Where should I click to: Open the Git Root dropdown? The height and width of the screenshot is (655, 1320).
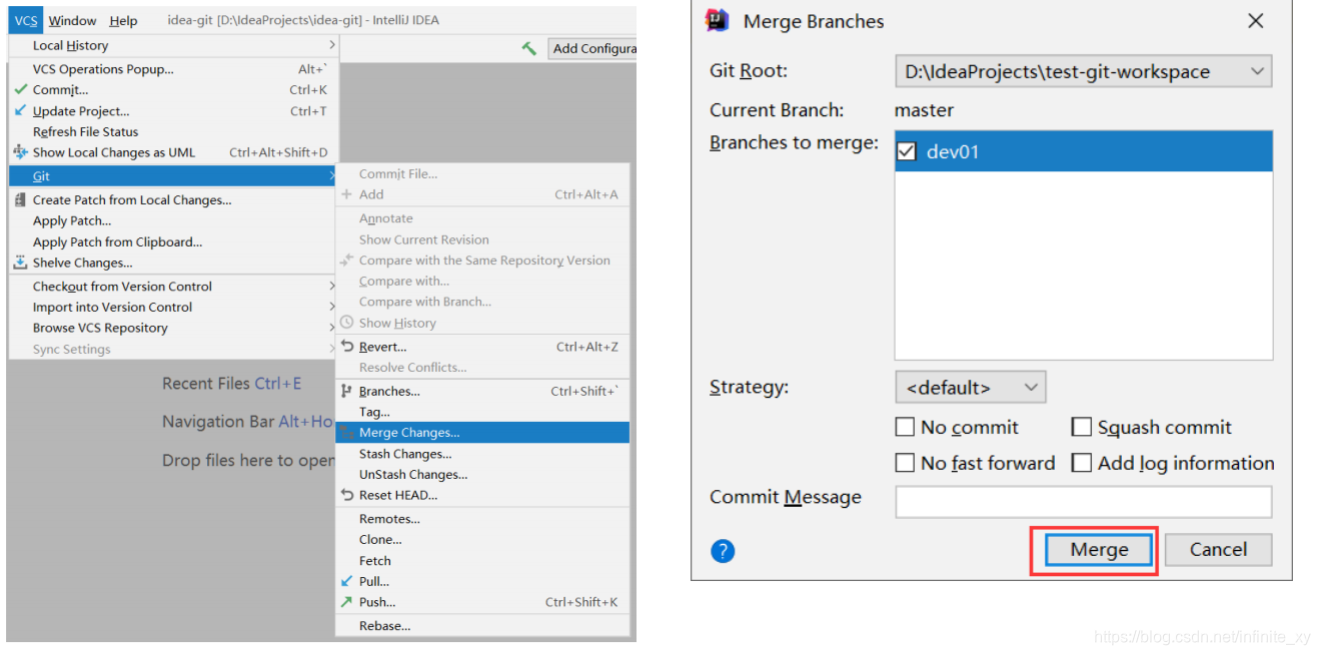click(x=1083, y=72)
